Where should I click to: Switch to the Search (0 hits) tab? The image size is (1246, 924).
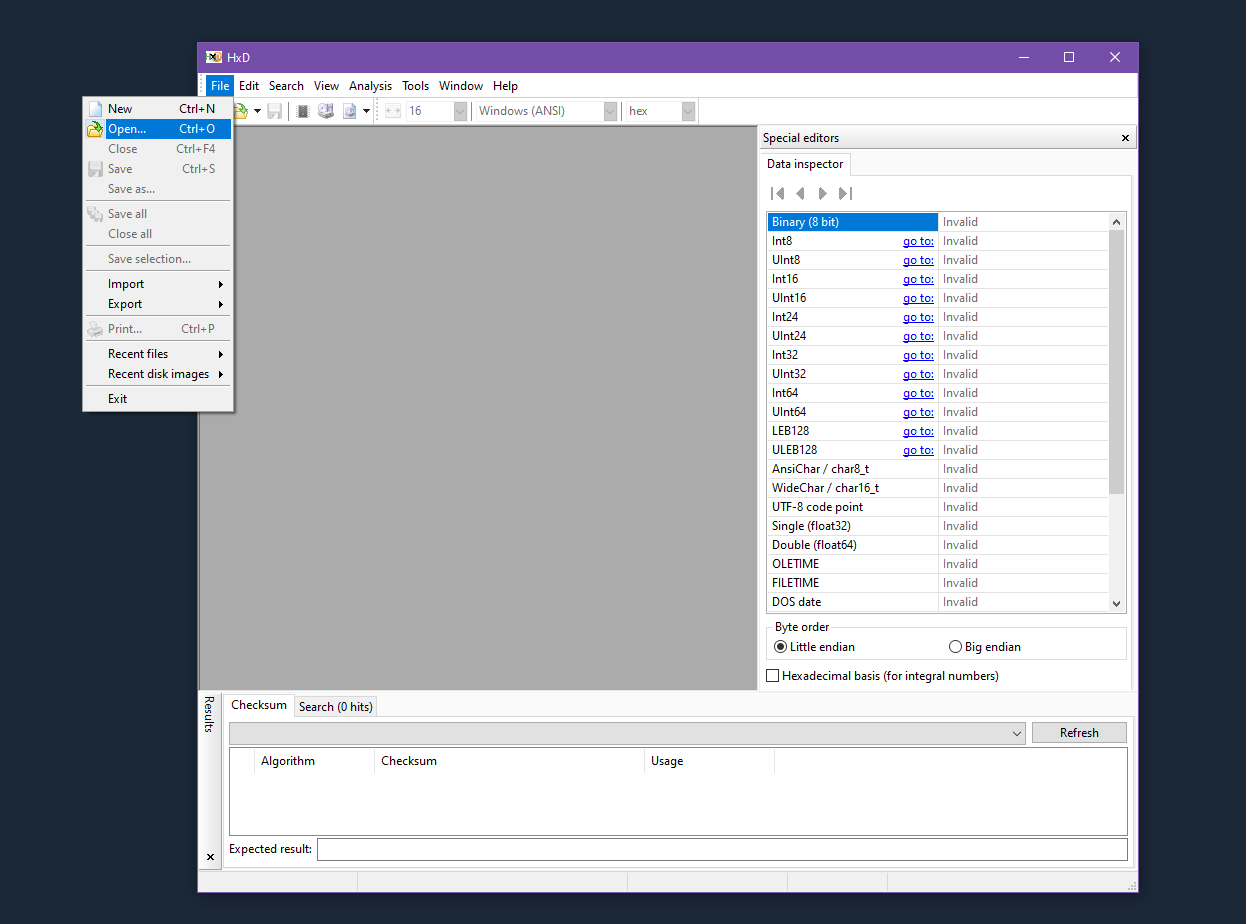tap(335, 707)
